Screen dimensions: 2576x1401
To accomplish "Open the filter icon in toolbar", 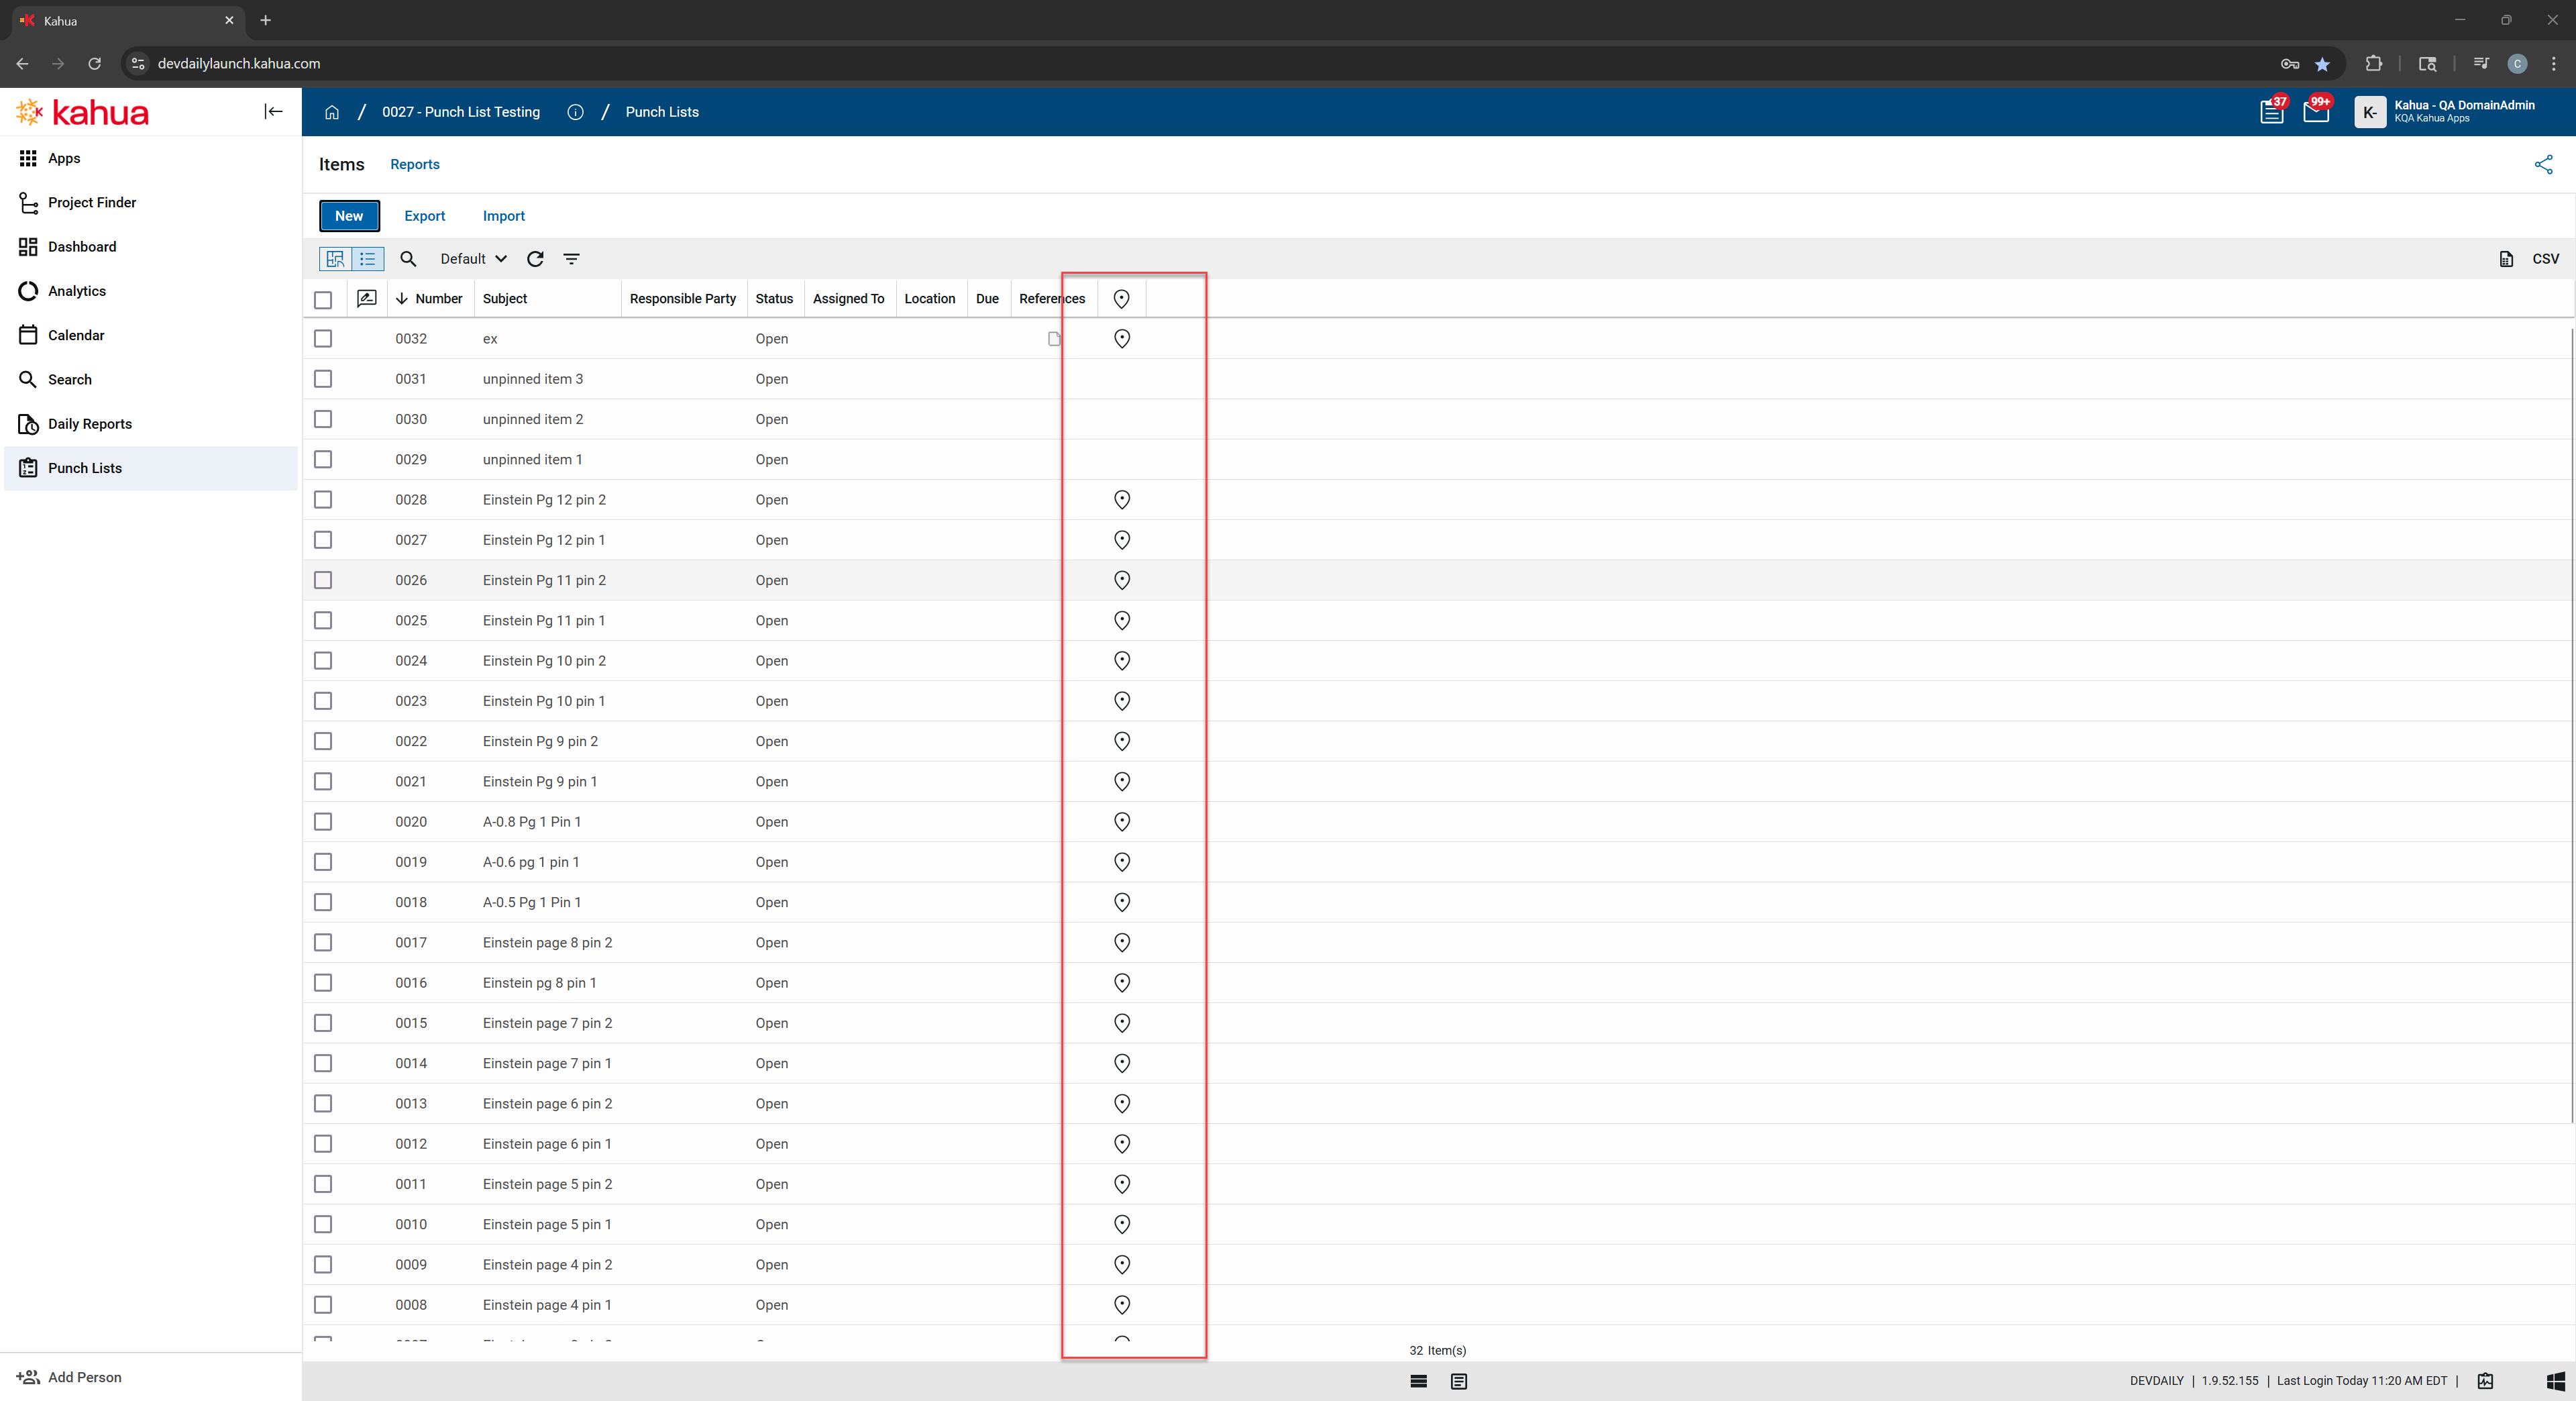I will point(571,259).
